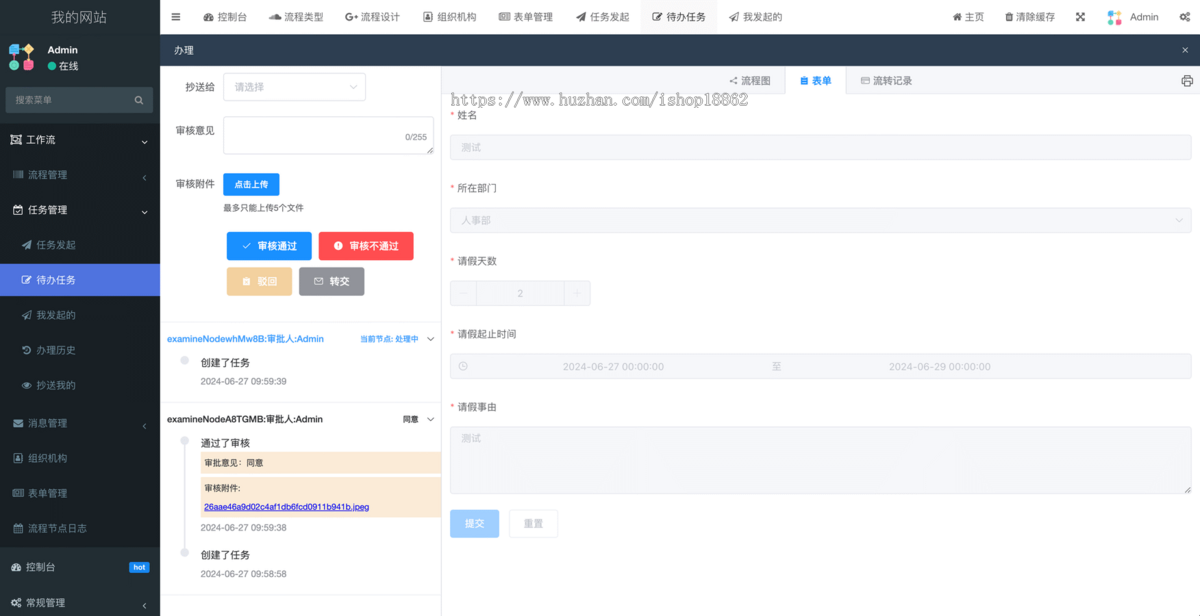Screen dimensions: 1200x616
Task: Open the 流程图 flow chart view
Action: pyautogui.click(x=755, y=81)
